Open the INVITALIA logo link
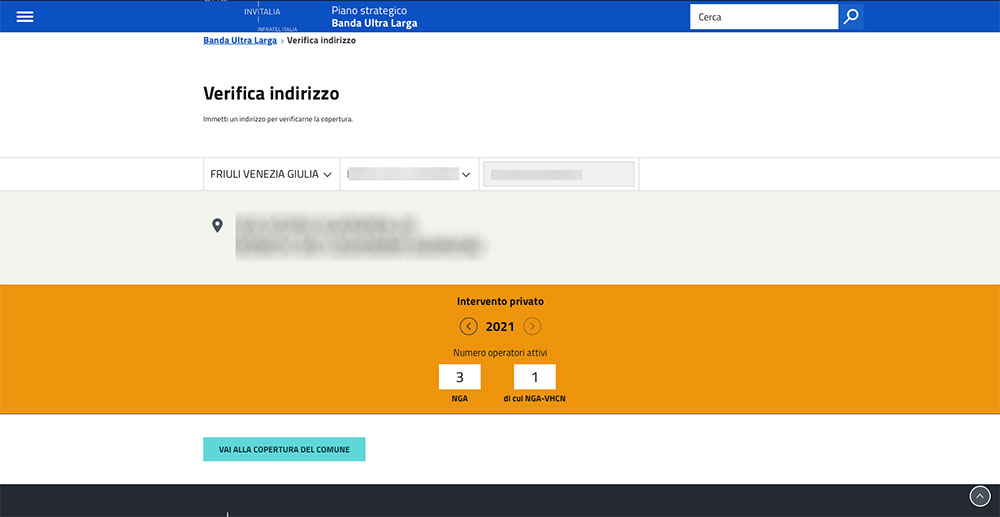This screenshot has width=1000, height=517. pos(261,11)
